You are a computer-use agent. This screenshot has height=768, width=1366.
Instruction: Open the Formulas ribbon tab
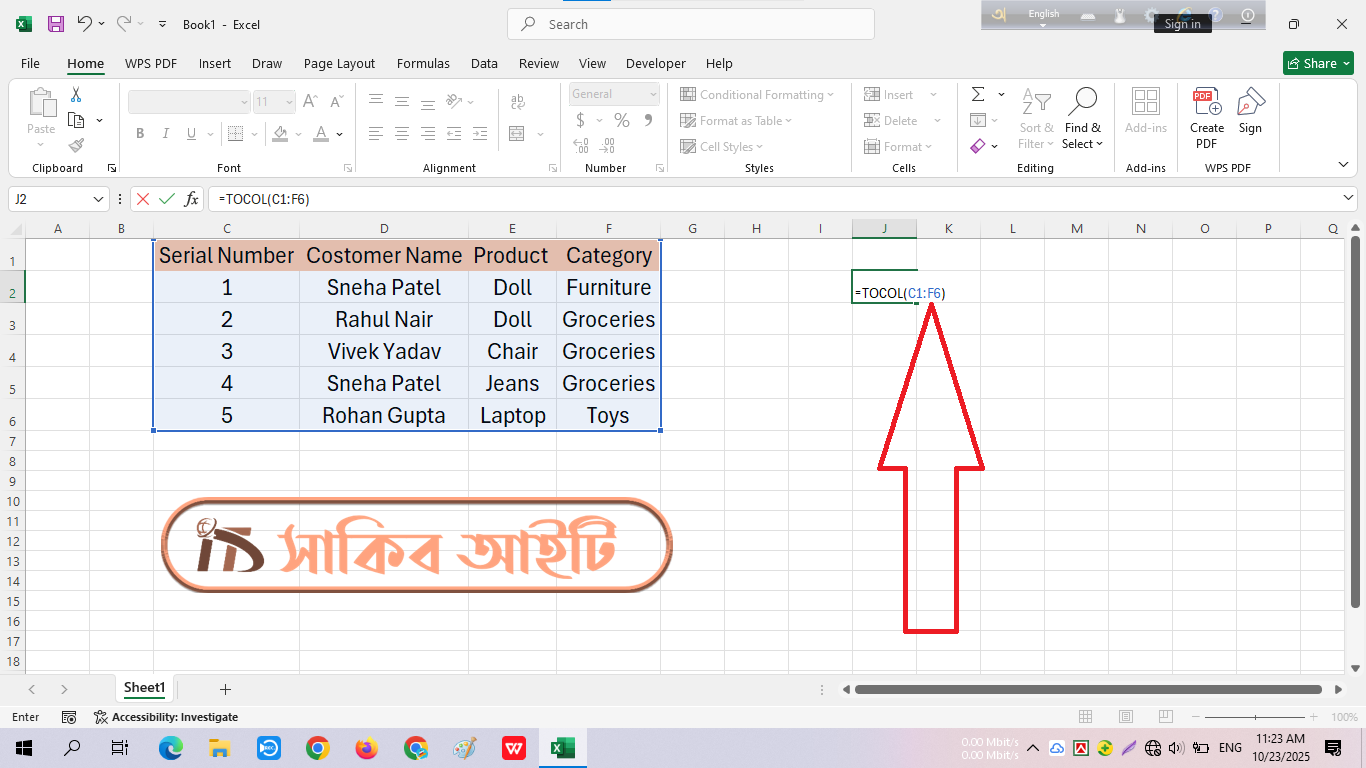point(423,63)
